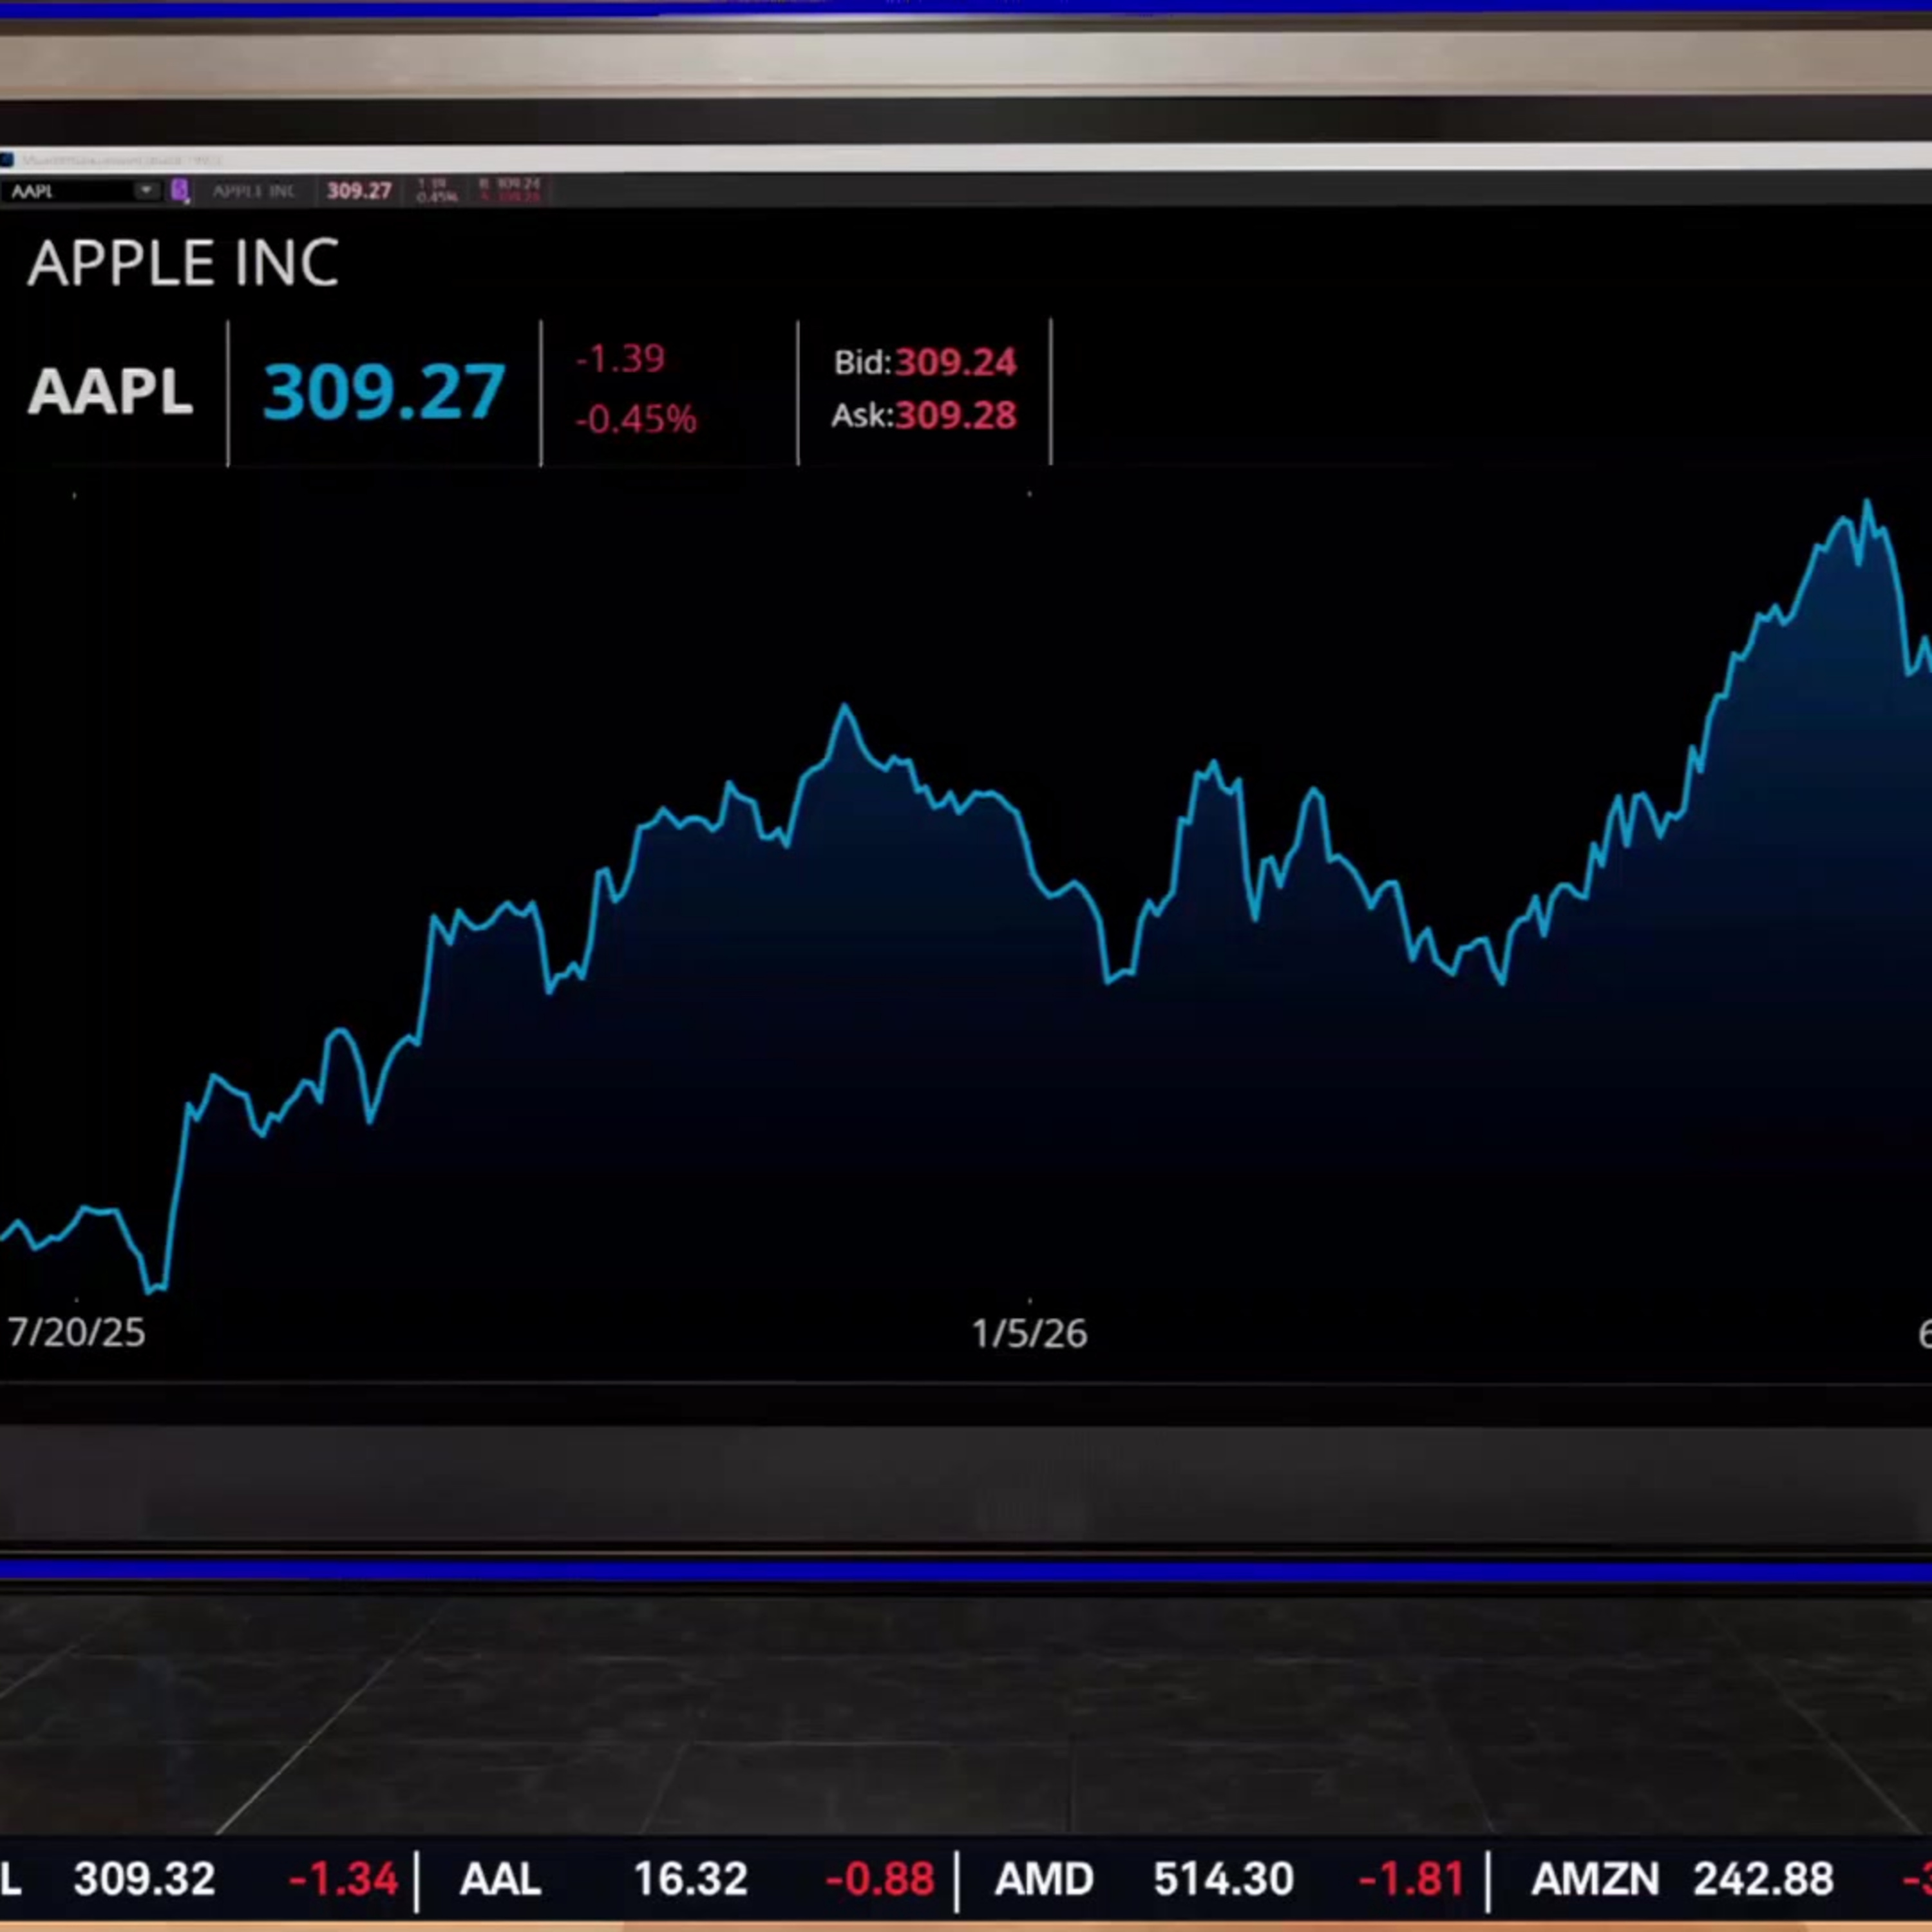The width and height of the screenshot is (1932, 1932).
Task: Click the 7/20/25 date axis label
Action: pyautogui.click(x=76, y=1333)
